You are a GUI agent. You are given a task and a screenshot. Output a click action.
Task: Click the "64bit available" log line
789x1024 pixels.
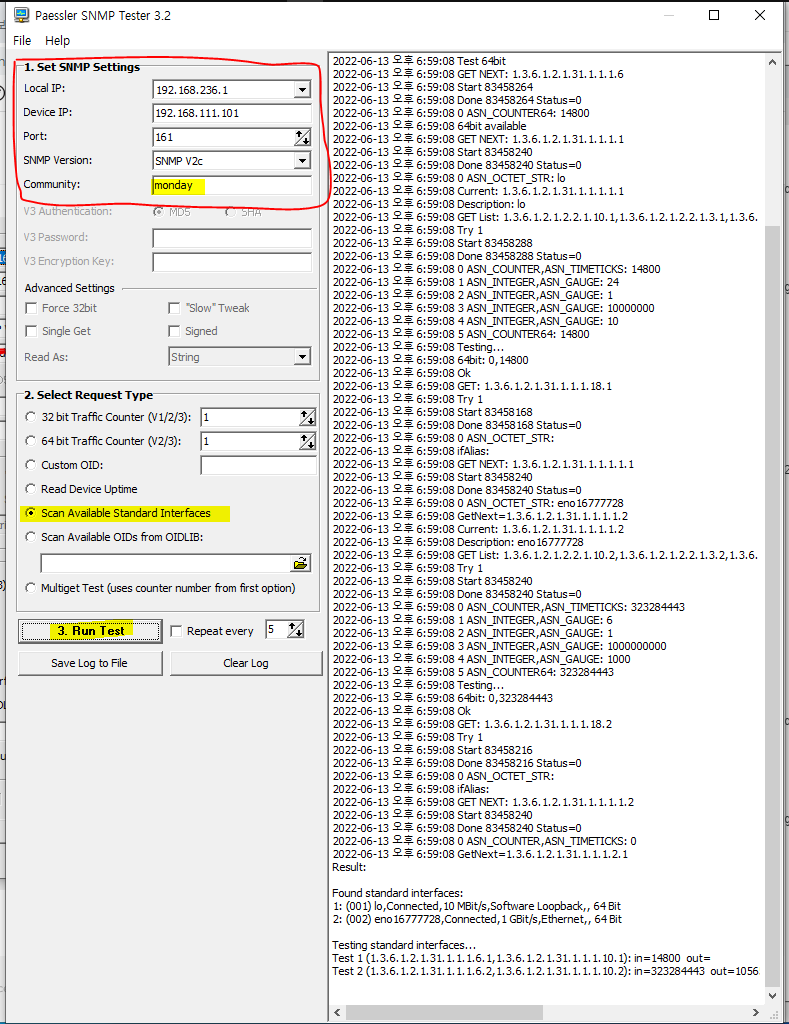pyautogui.click(x=429, y=126)
